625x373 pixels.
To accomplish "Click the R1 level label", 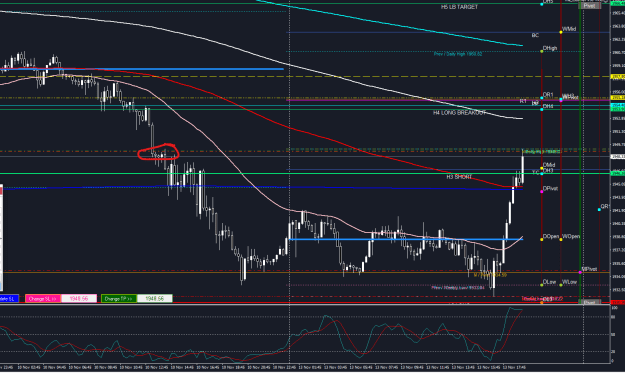I will [523, 101].
